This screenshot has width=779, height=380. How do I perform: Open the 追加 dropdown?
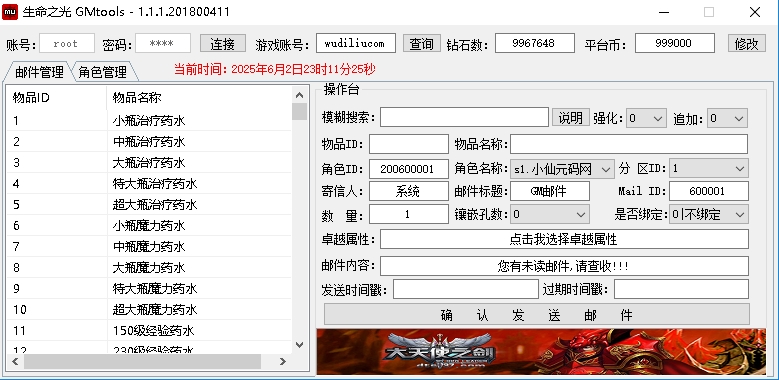pyautogui.click(x=727, y=118)
